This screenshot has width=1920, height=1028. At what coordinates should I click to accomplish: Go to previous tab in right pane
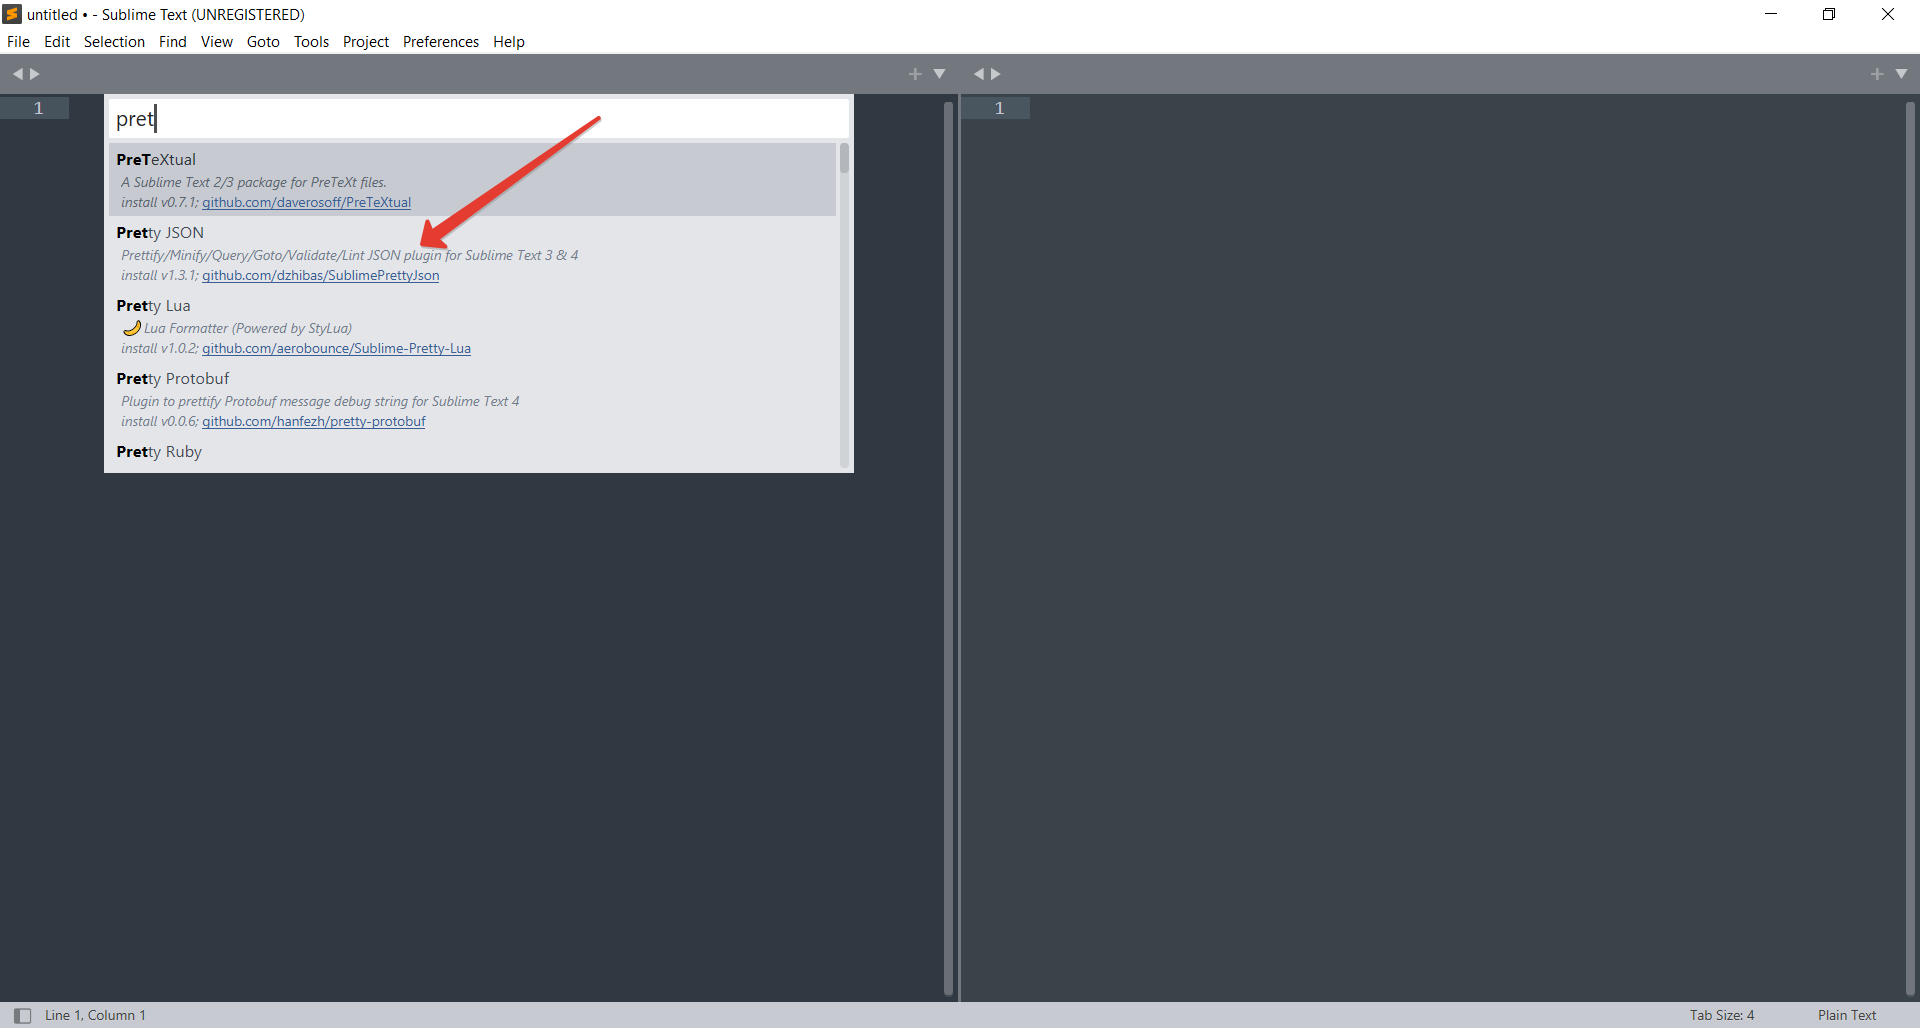pyautogui.click(x=979, y=74)
